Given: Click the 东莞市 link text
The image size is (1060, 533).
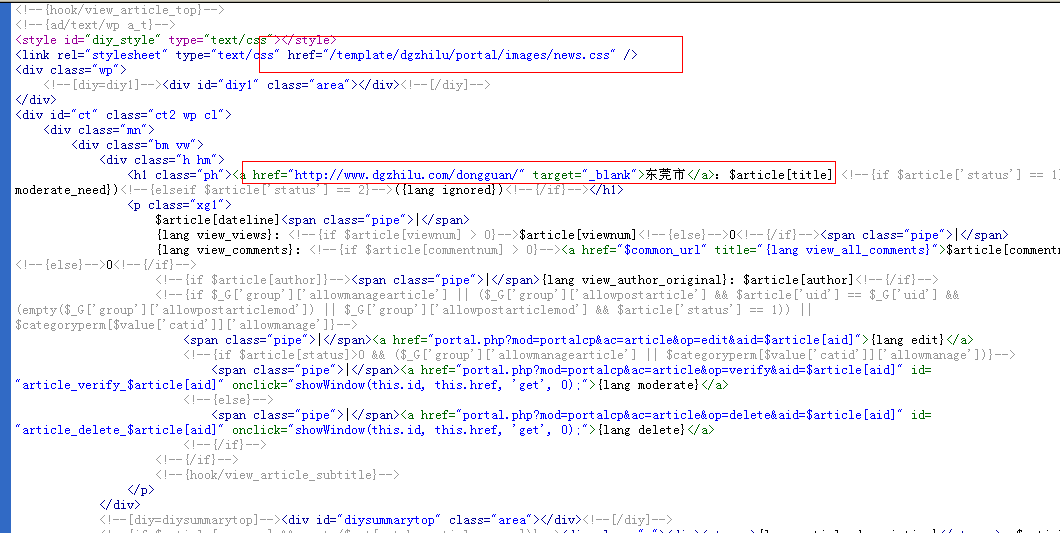Looking at the screenshot, I should 665,175.
